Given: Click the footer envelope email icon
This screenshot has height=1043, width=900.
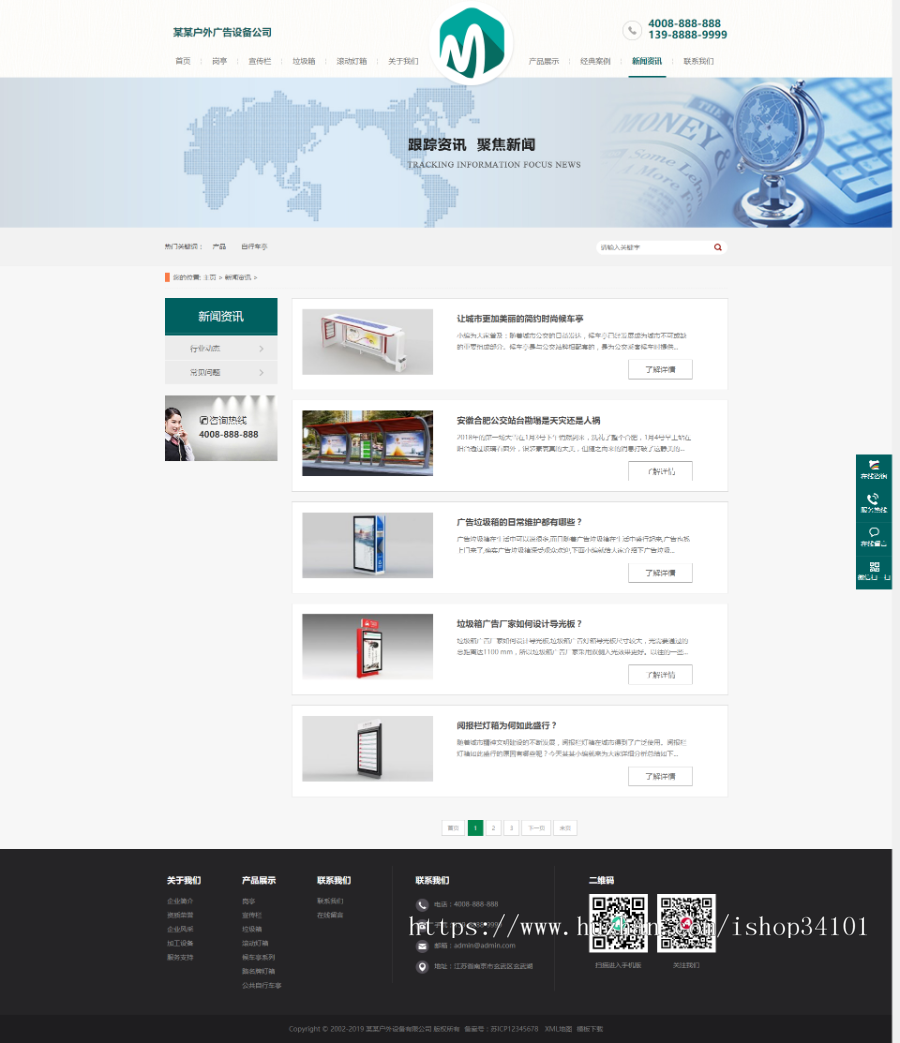Looking at the screenshot, I should pos(422,946).
